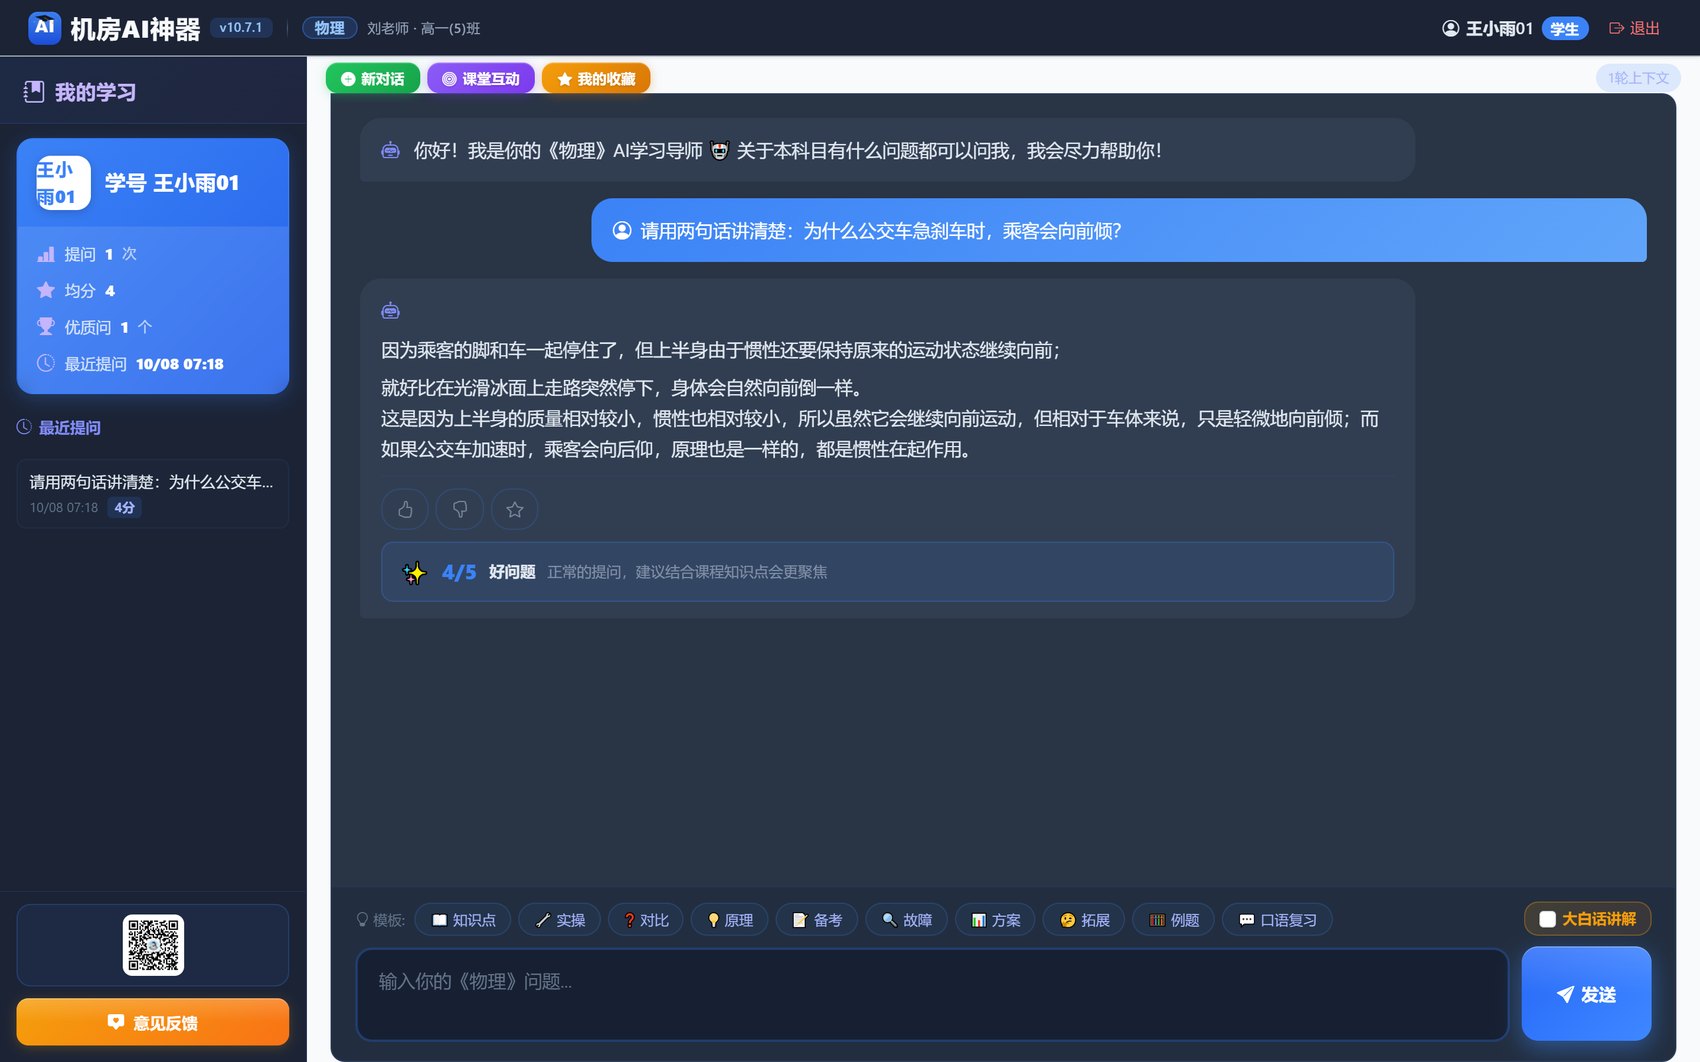Click the 王小雨01 avatar tile in the student card
This screenshot has height=1062, width=1700.
click(x=63, y=183)
